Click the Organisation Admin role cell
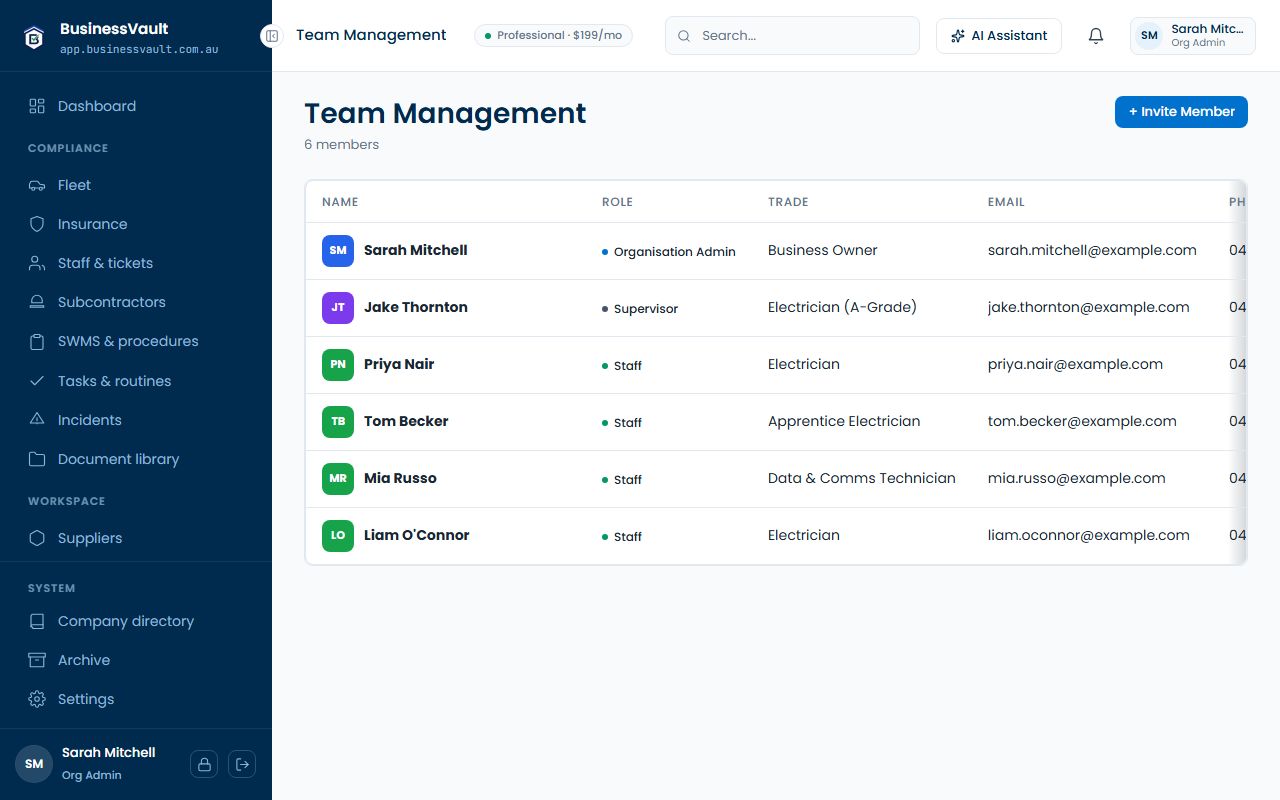Viewport: 1280px width, 800px height. point(669,252)
